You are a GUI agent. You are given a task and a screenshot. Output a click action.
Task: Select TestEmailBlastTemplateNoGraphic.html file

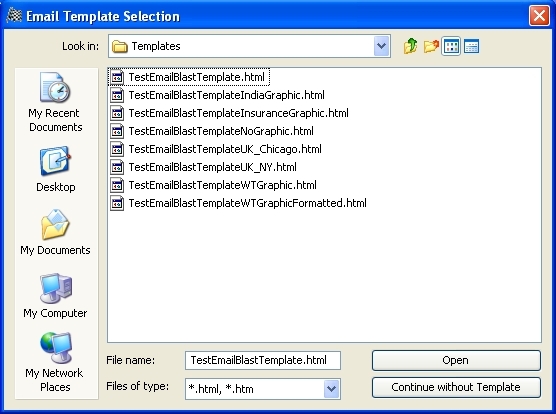212,131
